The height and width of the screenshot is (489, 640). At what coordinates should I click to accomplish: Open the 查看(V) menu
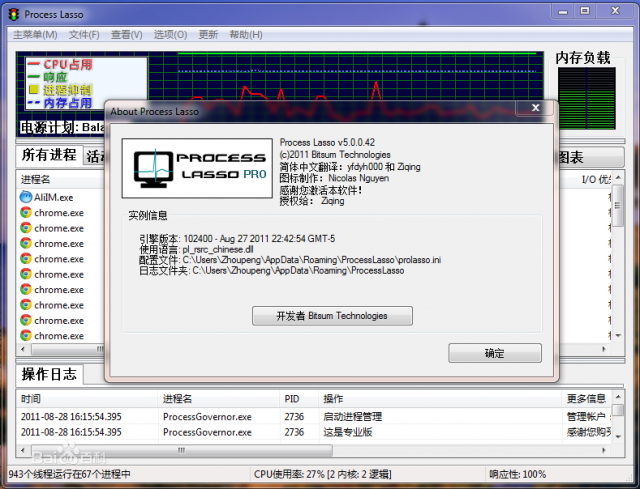[126, 34]
